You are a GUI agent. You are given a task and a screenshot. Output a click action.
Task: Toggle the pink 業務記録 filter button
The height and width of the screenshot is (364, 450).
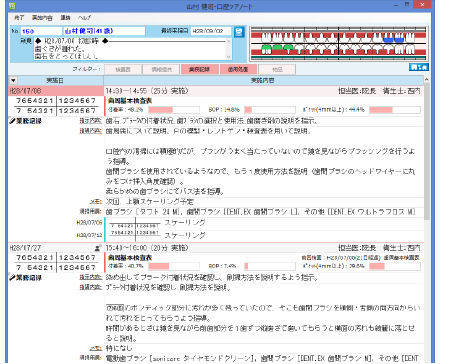click(x=199, y=70)
